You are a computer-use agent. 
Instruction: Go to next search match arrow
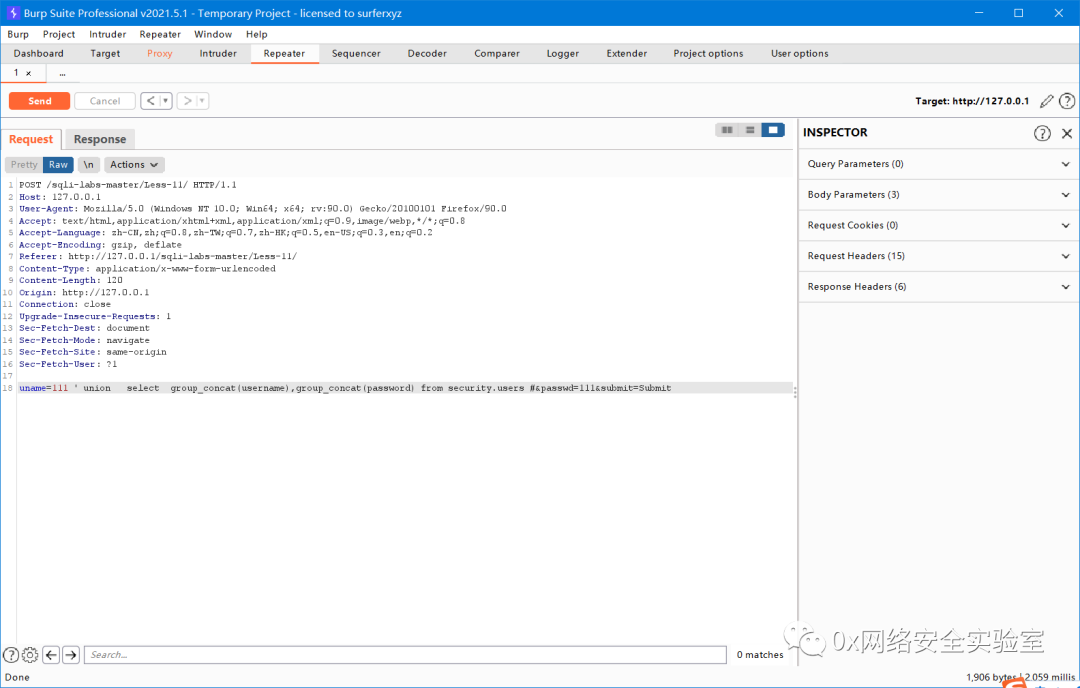pos(70,654)
